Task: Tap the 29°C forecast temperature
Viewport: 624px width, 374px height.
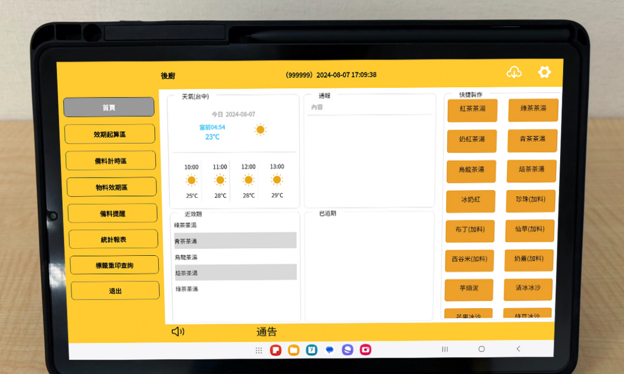Action: click(x=277, y=195)
